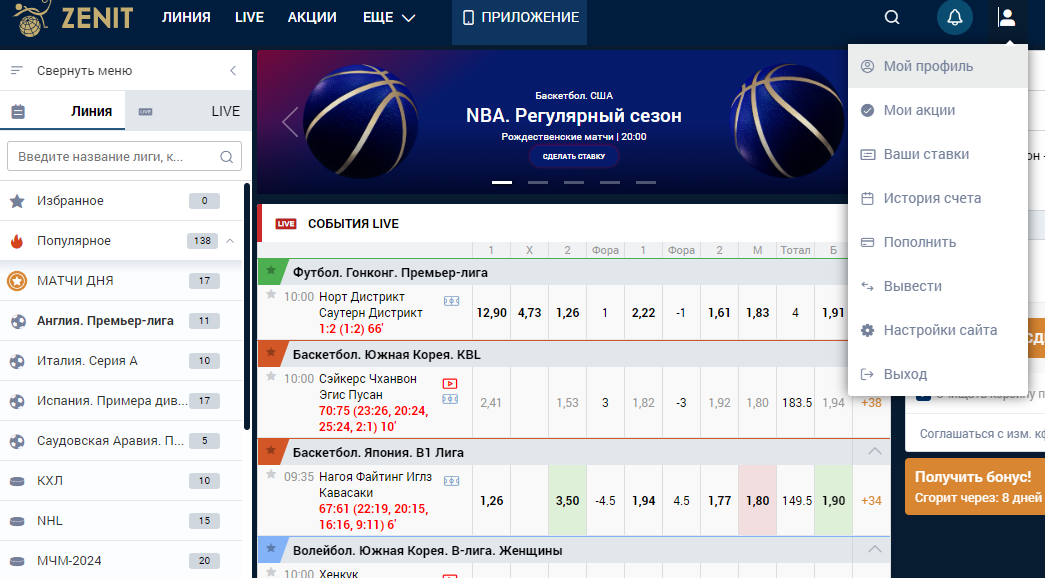Click soccer ball icon for Англия Премьер-лига

tap(17, 321)
